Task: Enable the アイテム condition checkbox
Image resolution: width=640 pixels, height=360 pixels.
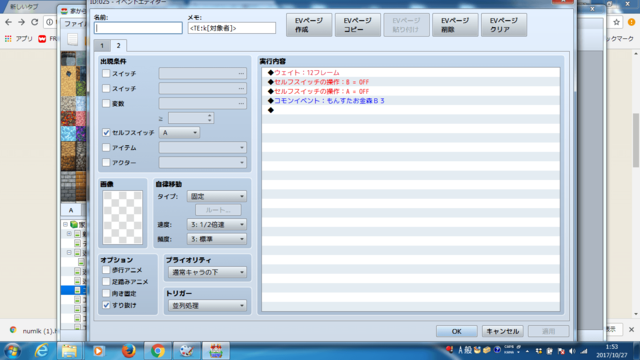Action: point(106,147)
